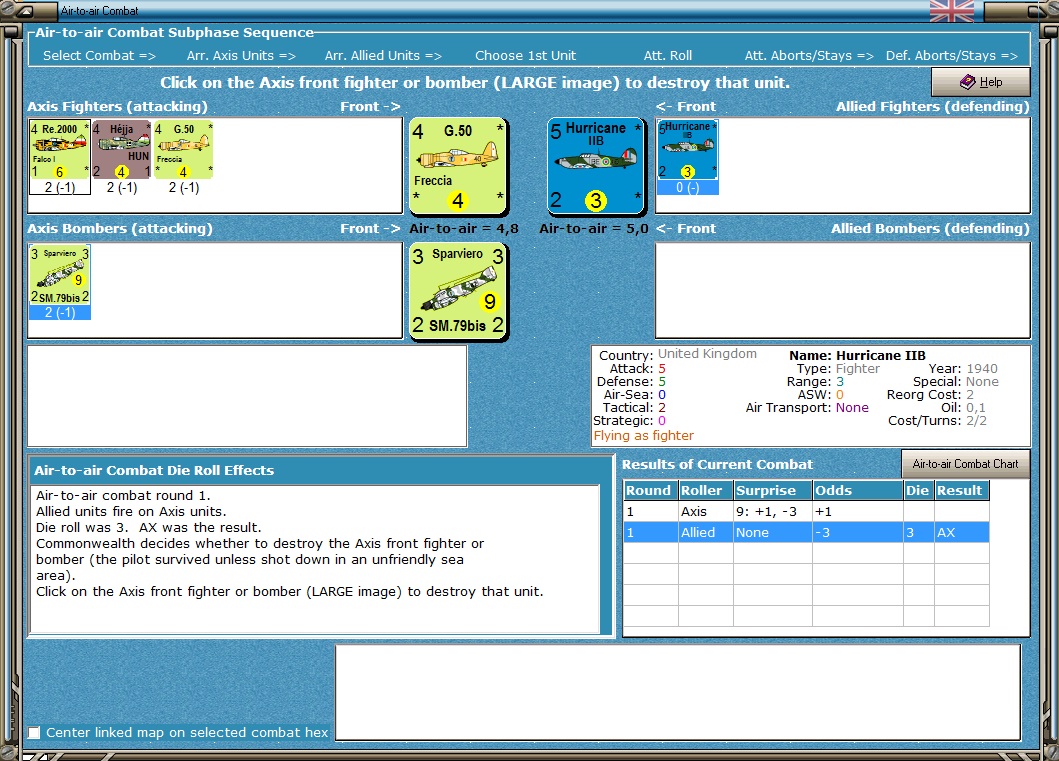Click the small Hurricane IIB defending counter
1059x761 pixels.
pos(688,151)
